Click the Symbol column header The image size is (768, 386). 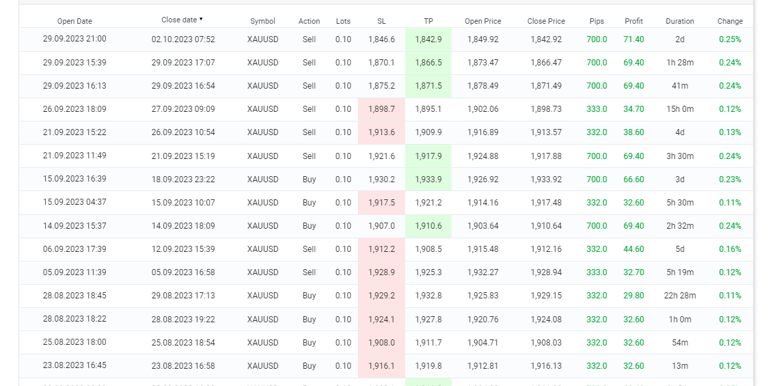263,21
